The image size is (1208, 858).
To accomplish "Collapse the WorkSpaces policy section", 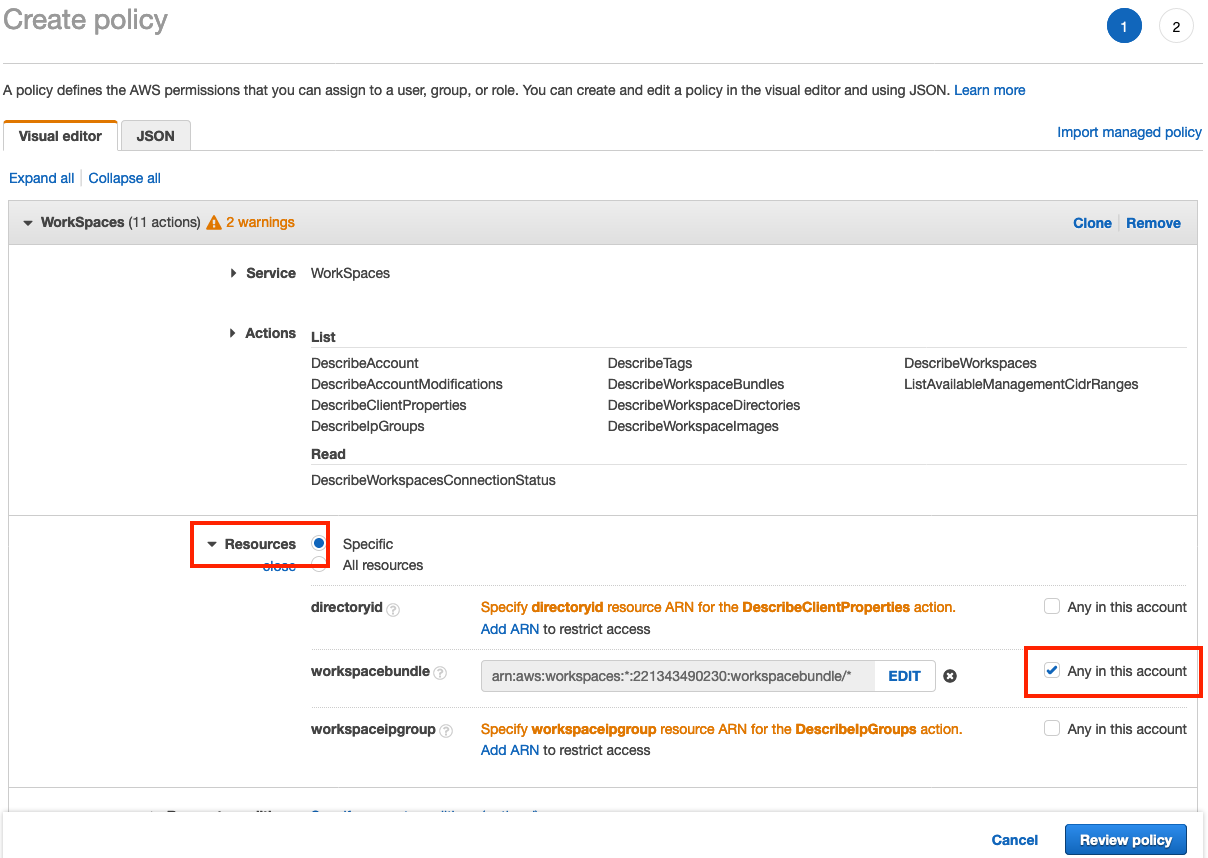I will [28, 223].
